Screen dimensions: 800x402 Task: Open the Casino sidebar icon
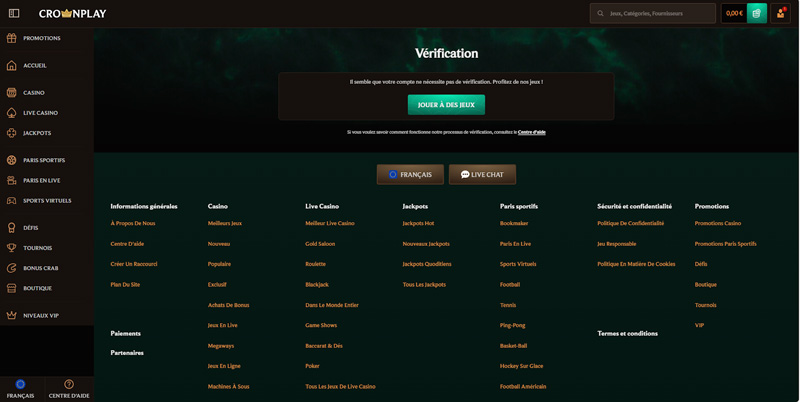pos(11,92)
